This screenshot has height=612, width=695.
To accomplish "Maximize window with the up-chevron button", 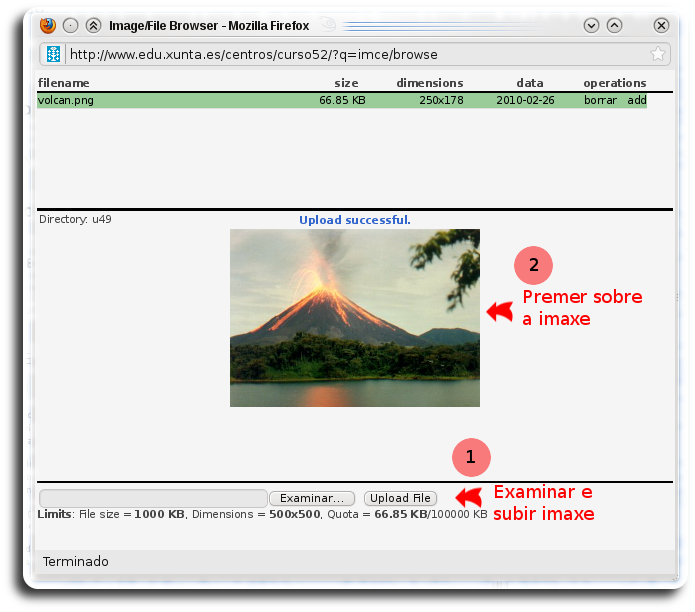I will [614, 25].
